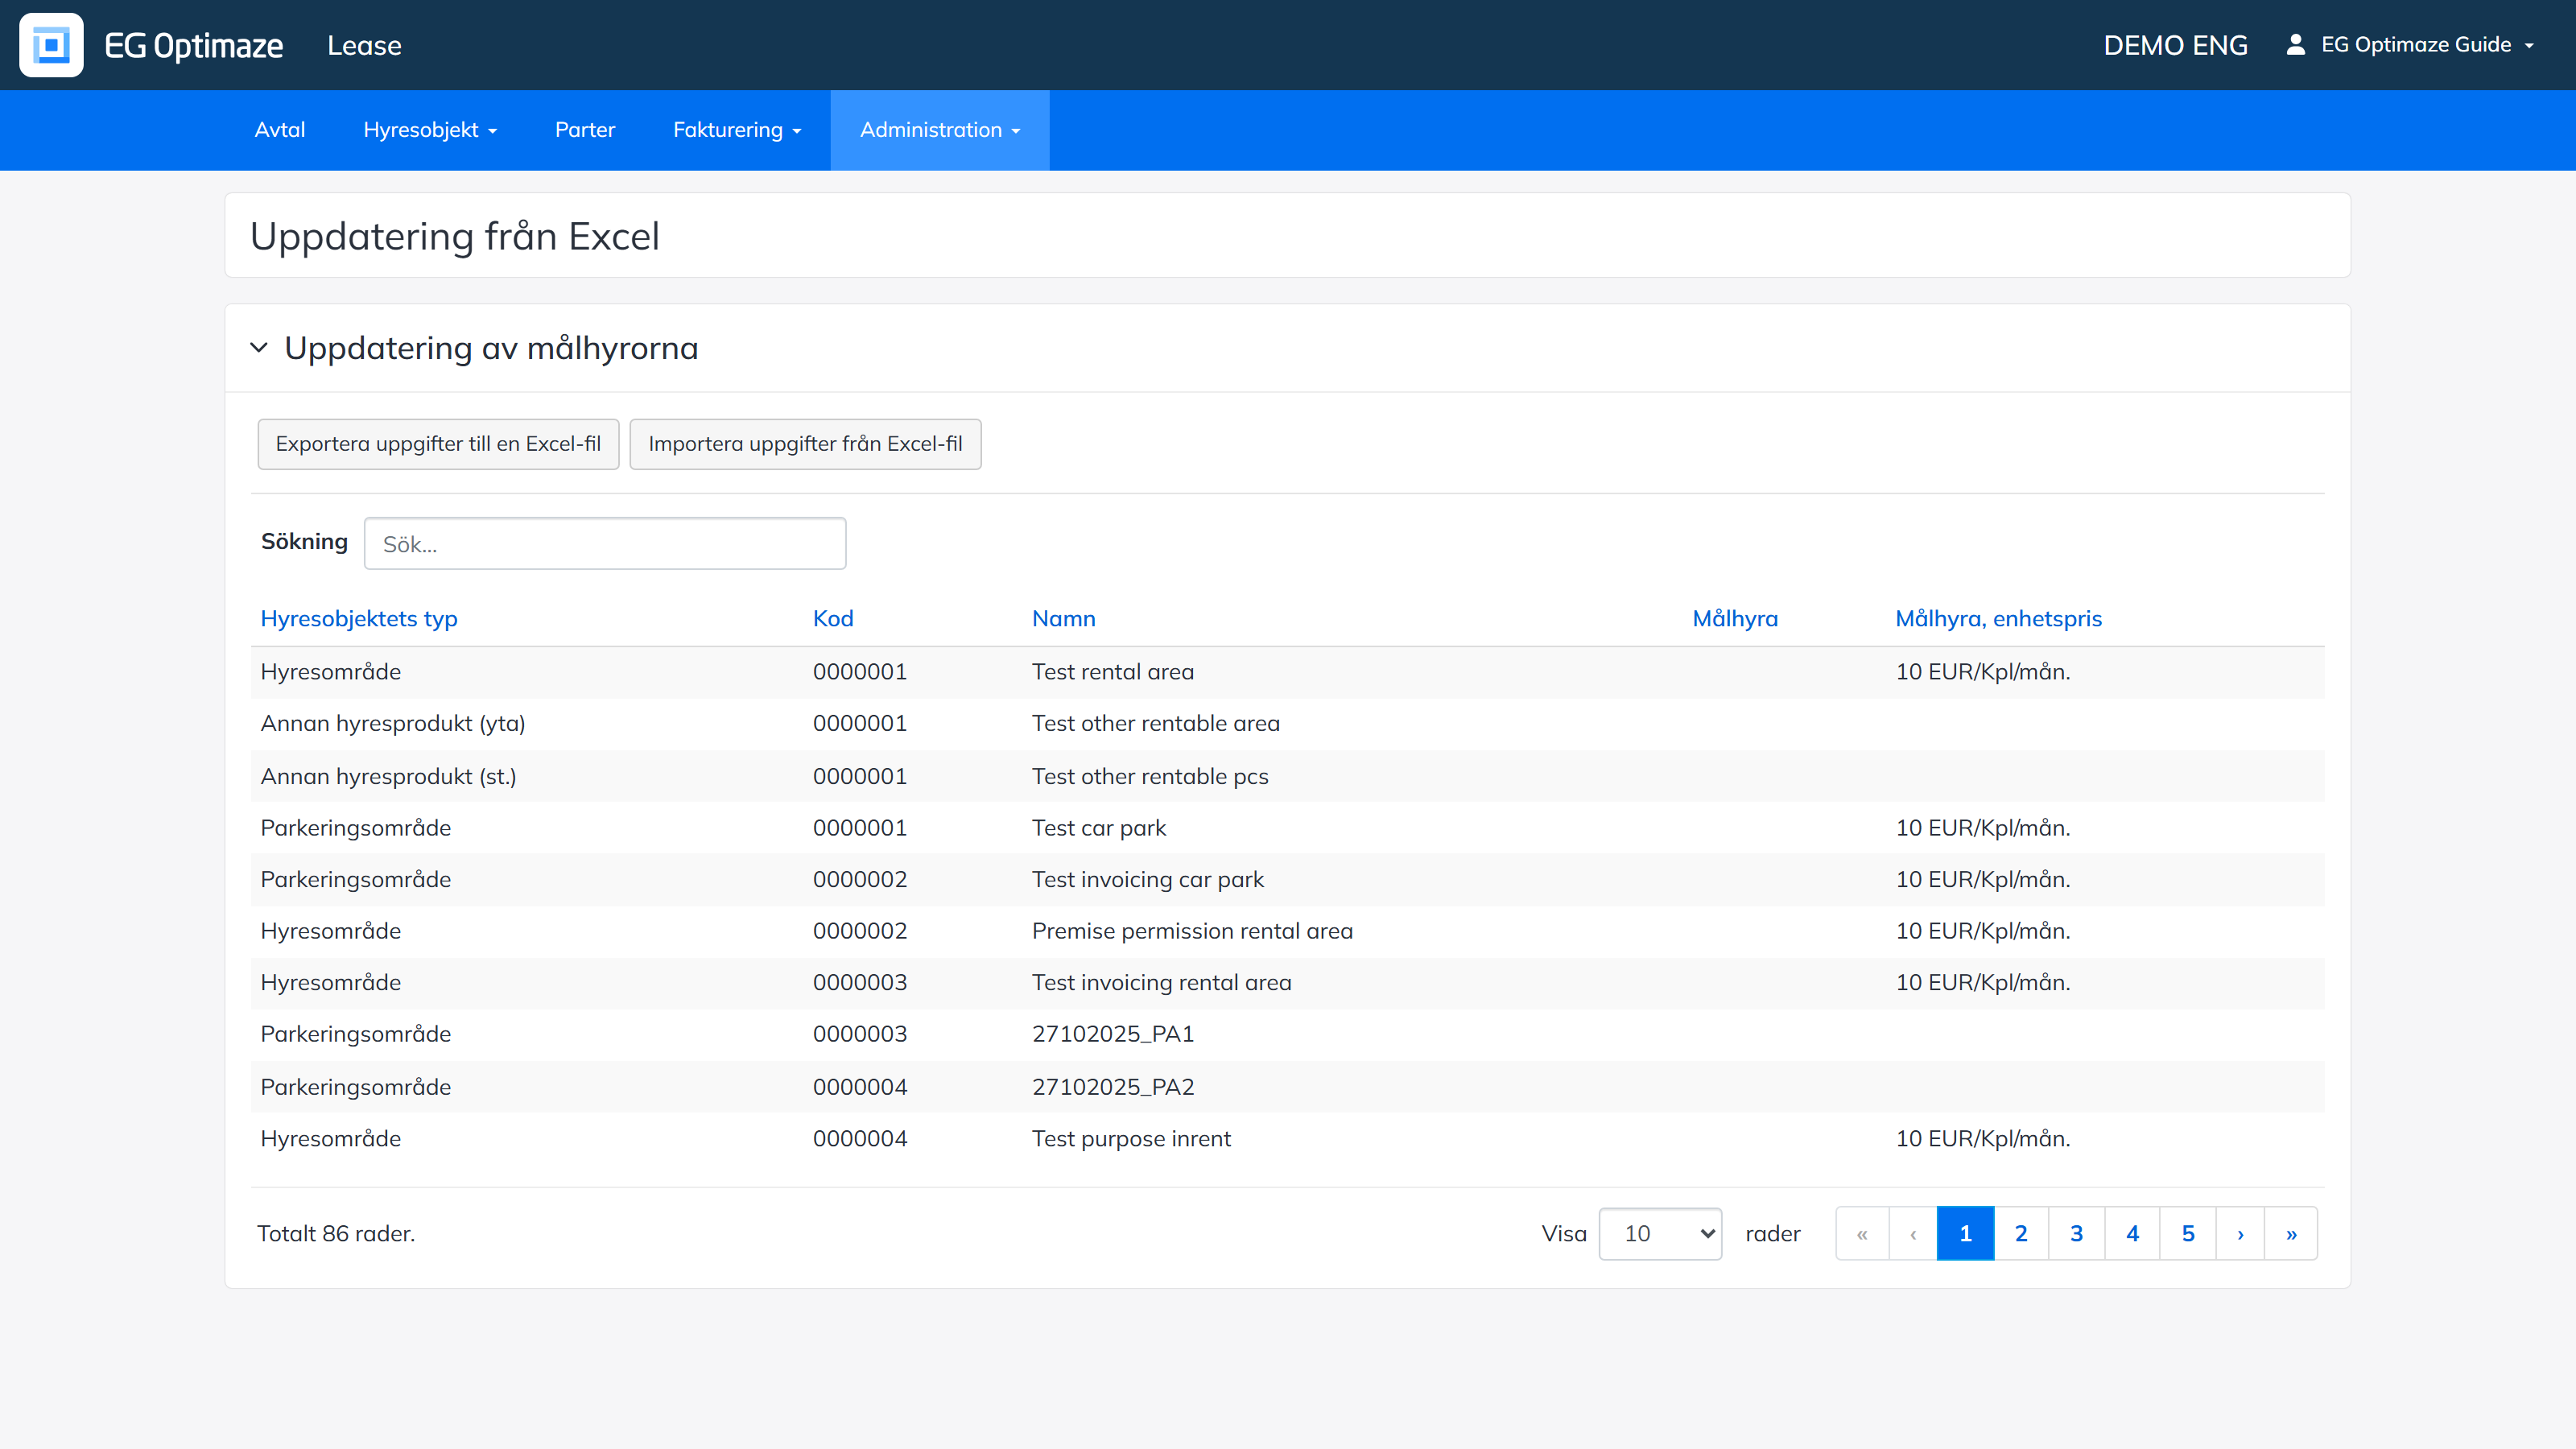Click the Uppdatering från Excel page heading
Screen dimensions: 2576x1449
[x=455, y=237]
